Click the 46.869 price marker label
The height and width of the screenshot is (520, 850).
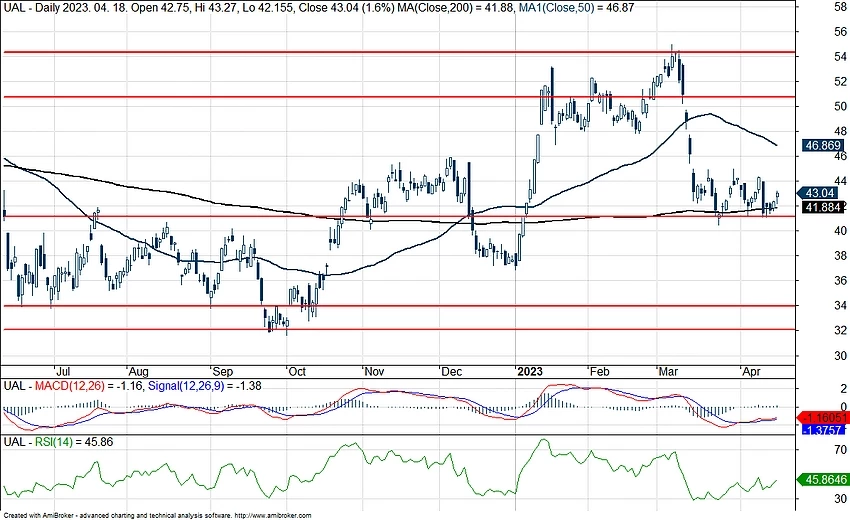[823, 145]
